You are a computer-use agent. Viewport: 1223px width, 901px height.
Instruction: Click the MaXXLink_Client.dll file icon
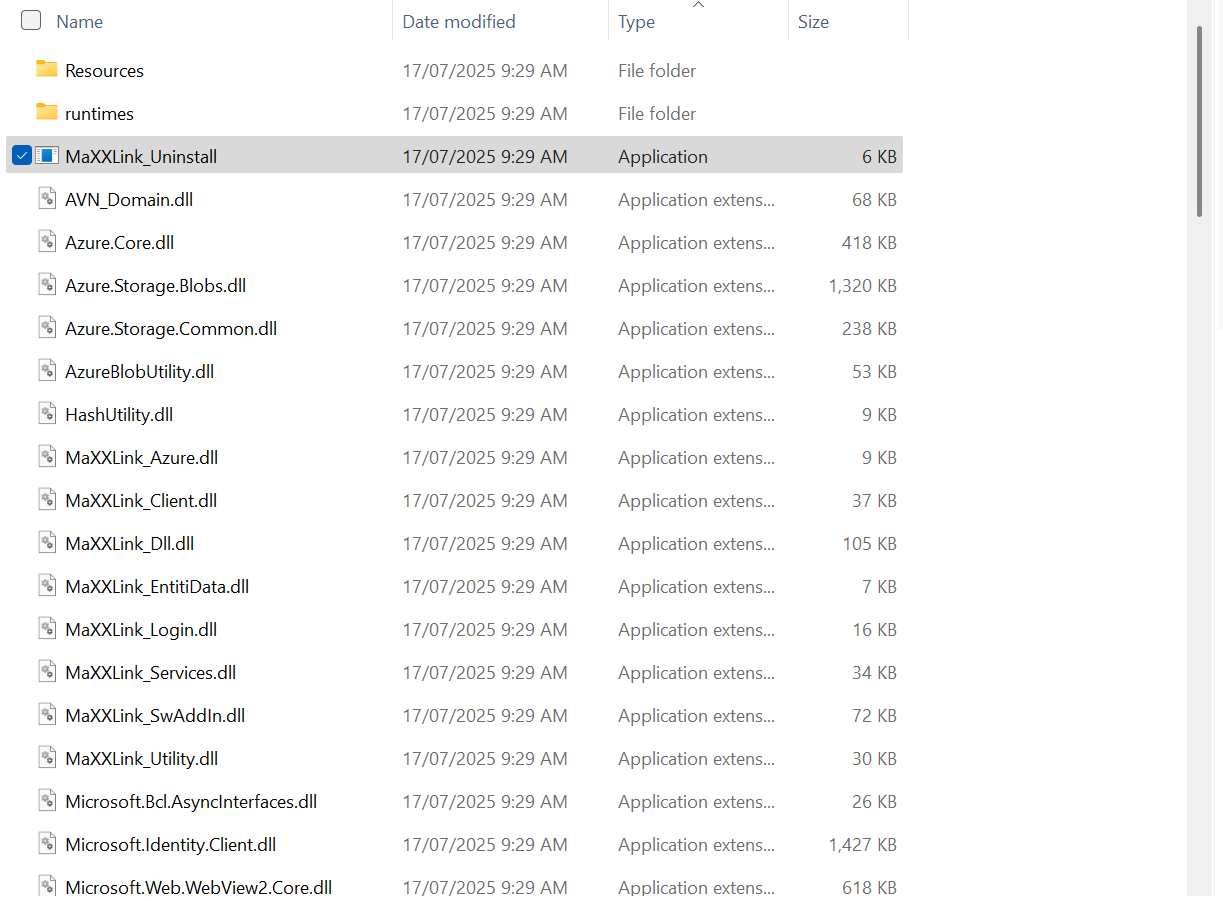(x=47, y=500)
